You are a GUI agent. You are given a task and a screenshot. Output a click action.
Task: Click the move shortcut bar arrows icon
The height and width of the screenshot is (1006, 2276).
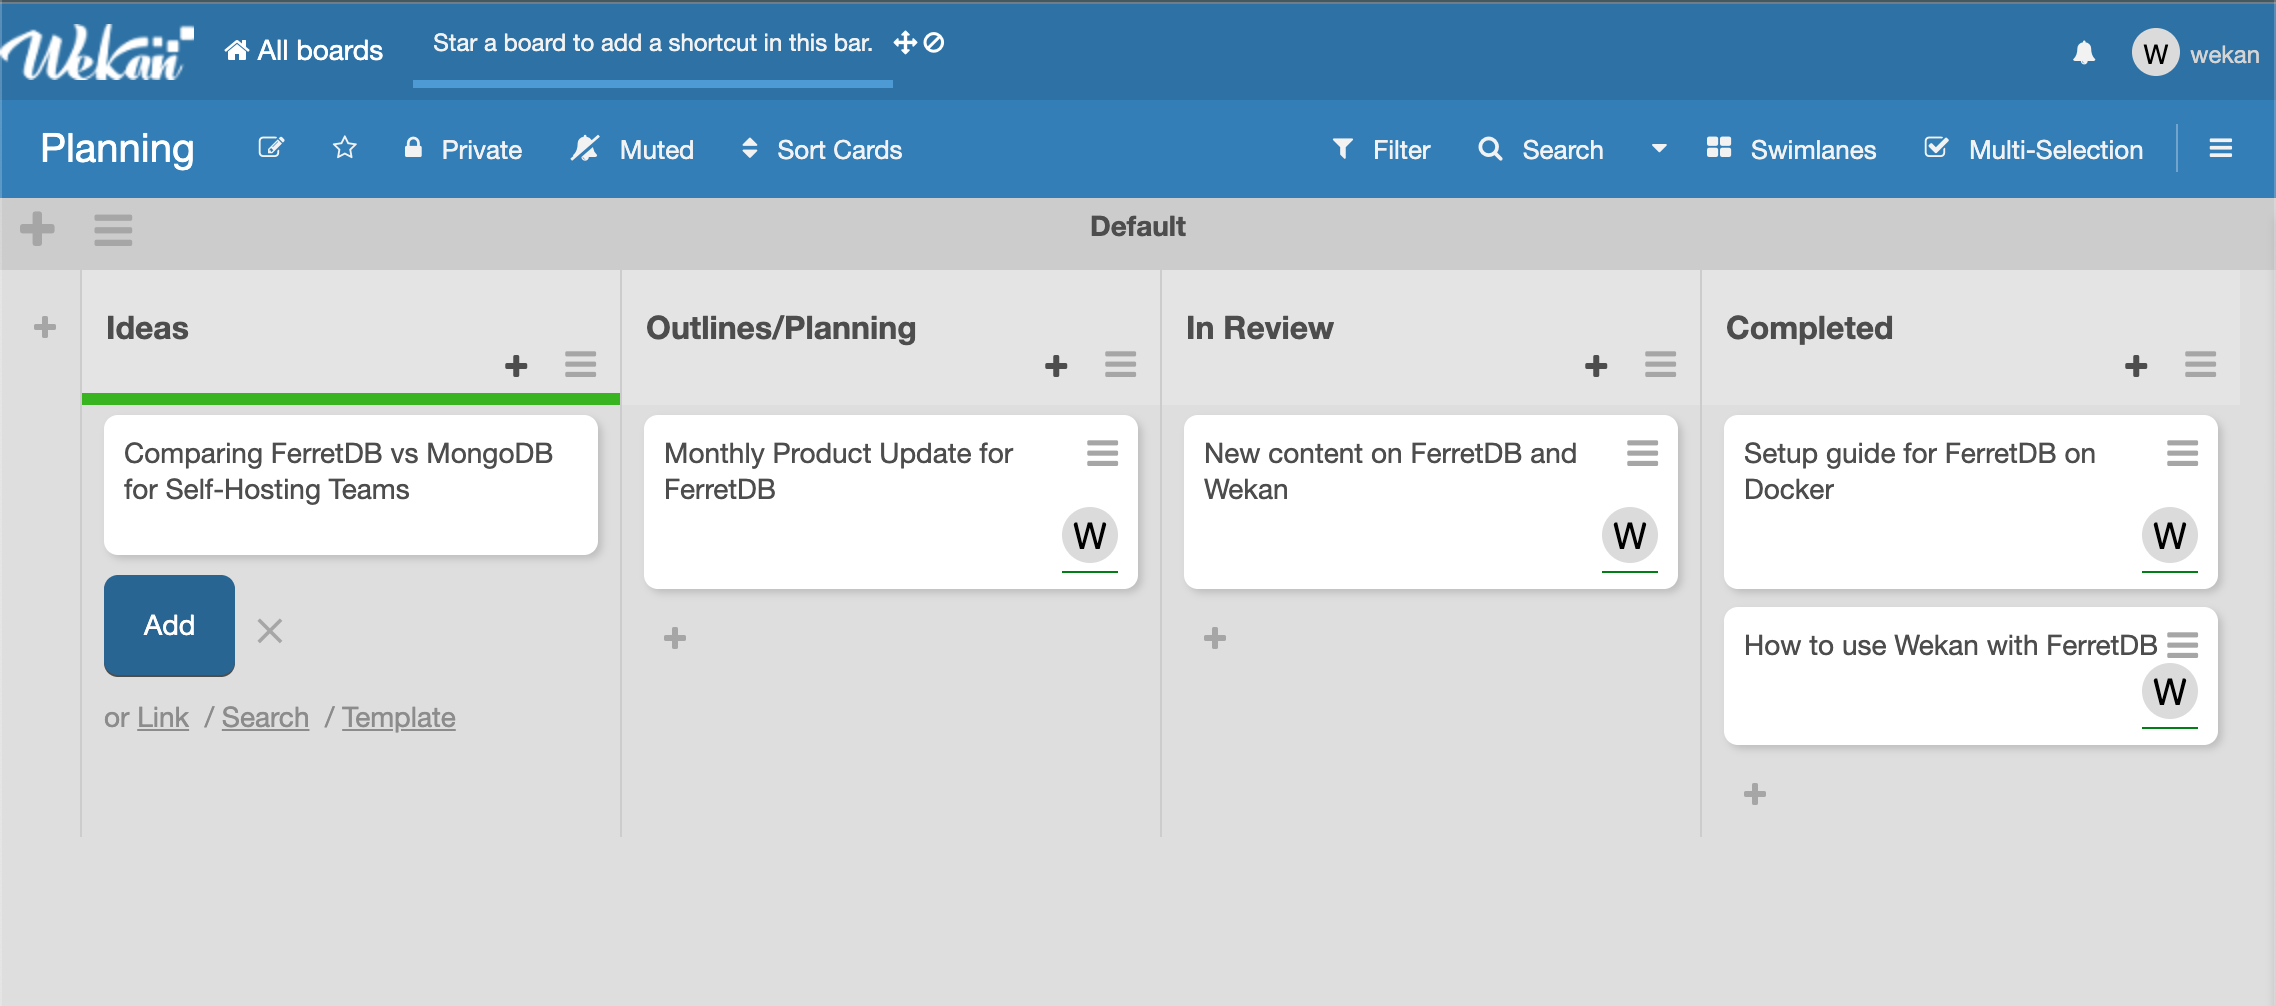click(x=905, y=43)
